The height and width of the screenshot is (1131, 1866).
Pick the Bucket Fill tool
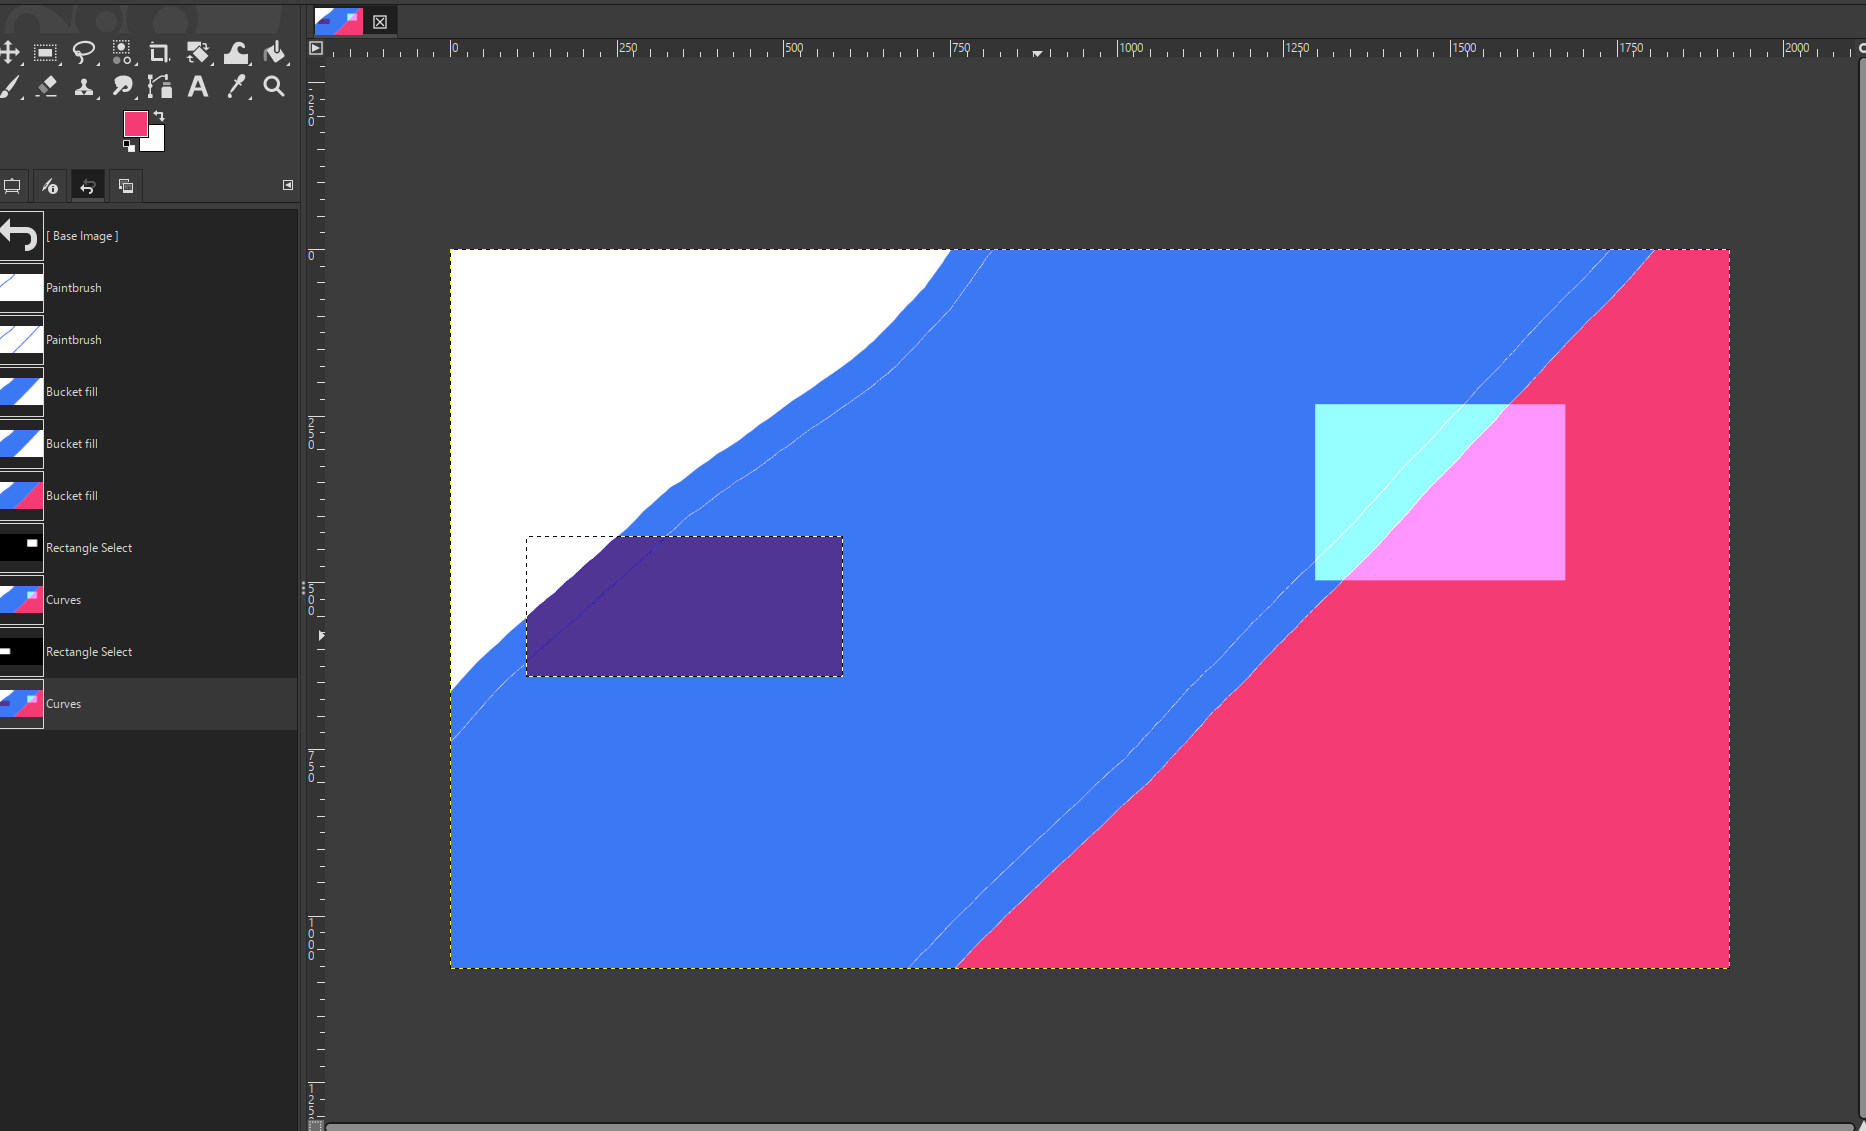pos(274,53)
